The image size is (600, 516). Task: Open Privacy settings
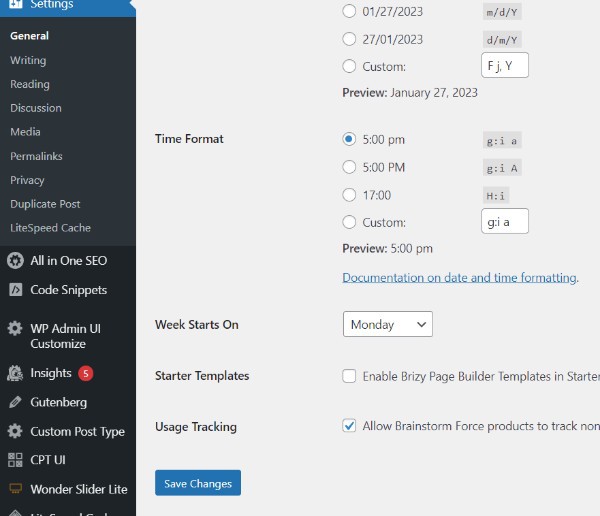[x=27, y=180]
